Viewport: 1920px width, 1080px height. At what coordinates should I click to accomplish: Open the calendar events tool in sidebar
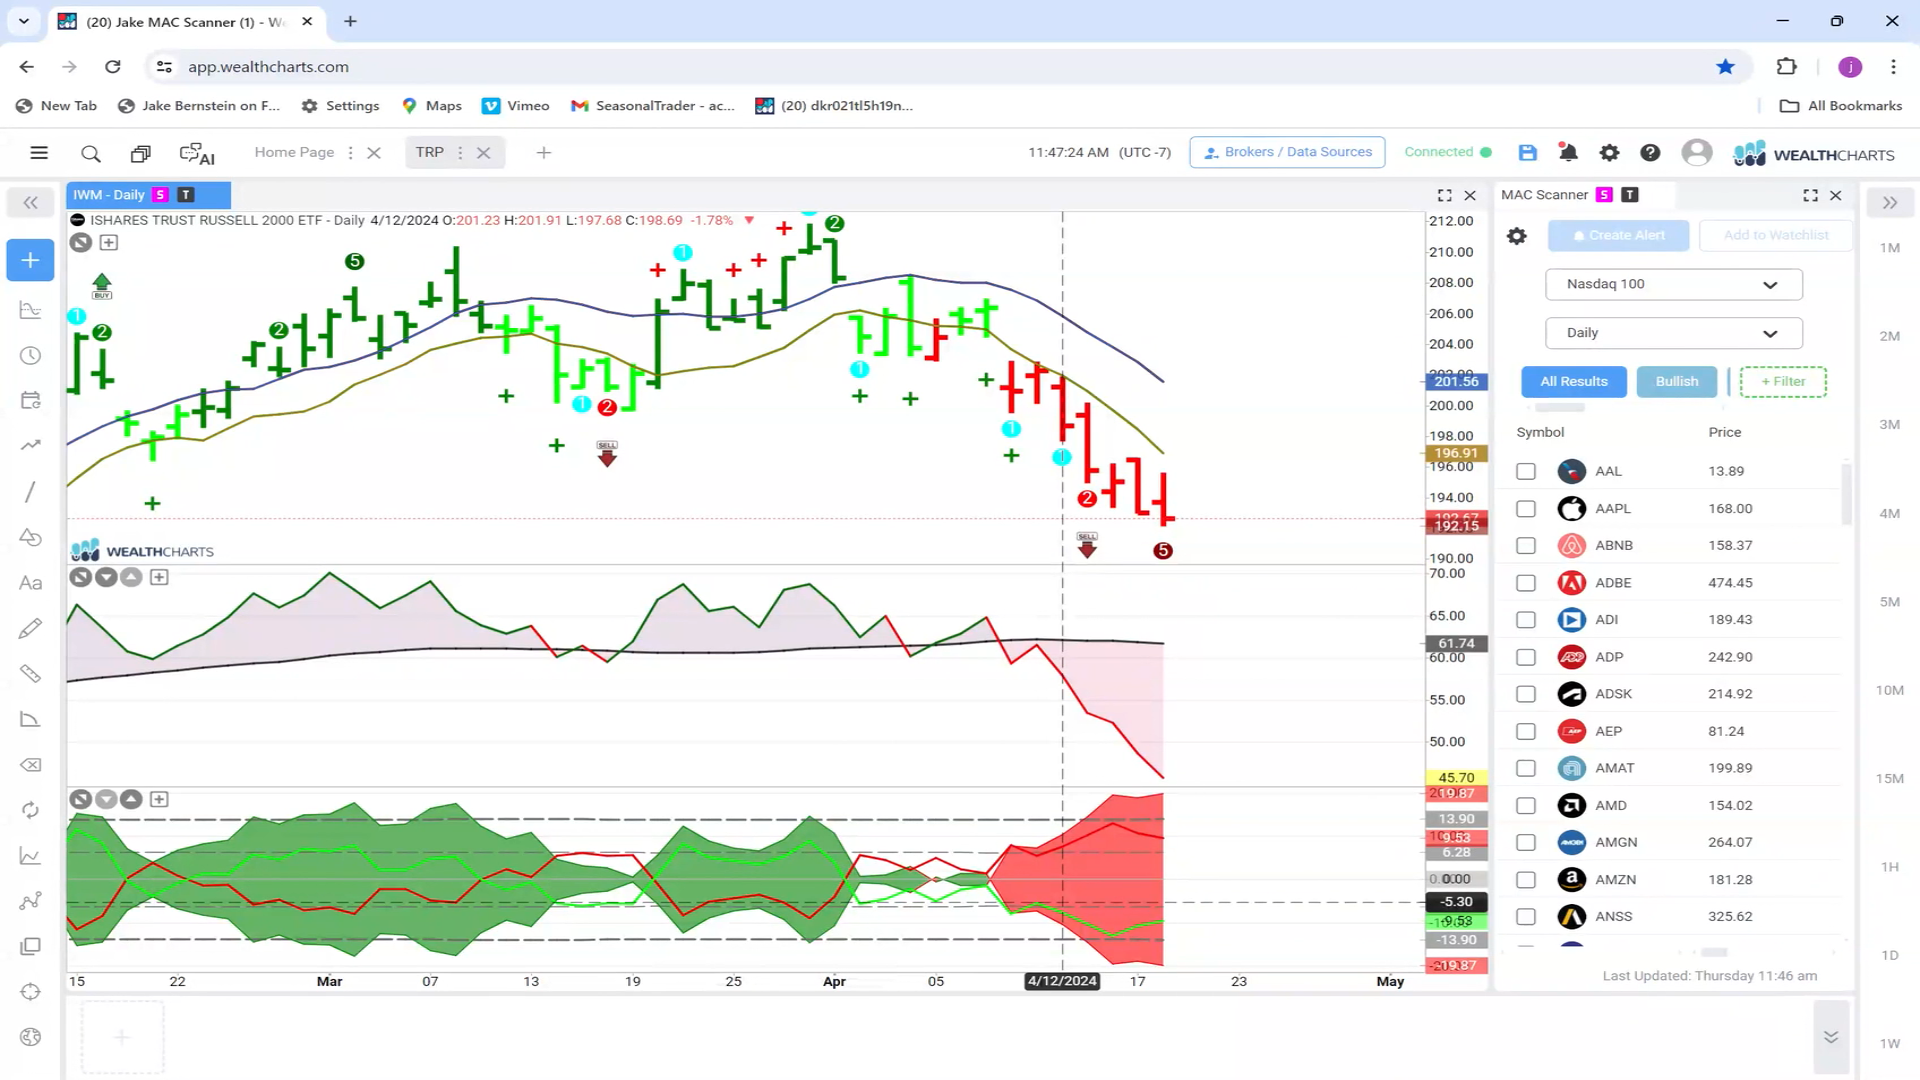click(x=30, y=400)
